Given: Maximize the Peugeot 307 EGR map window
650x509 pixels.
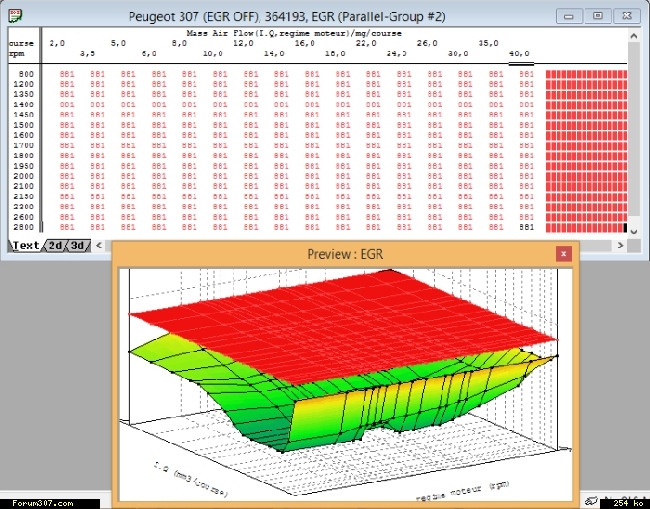Looking at the screenshot, I should [x=597, y=16].
